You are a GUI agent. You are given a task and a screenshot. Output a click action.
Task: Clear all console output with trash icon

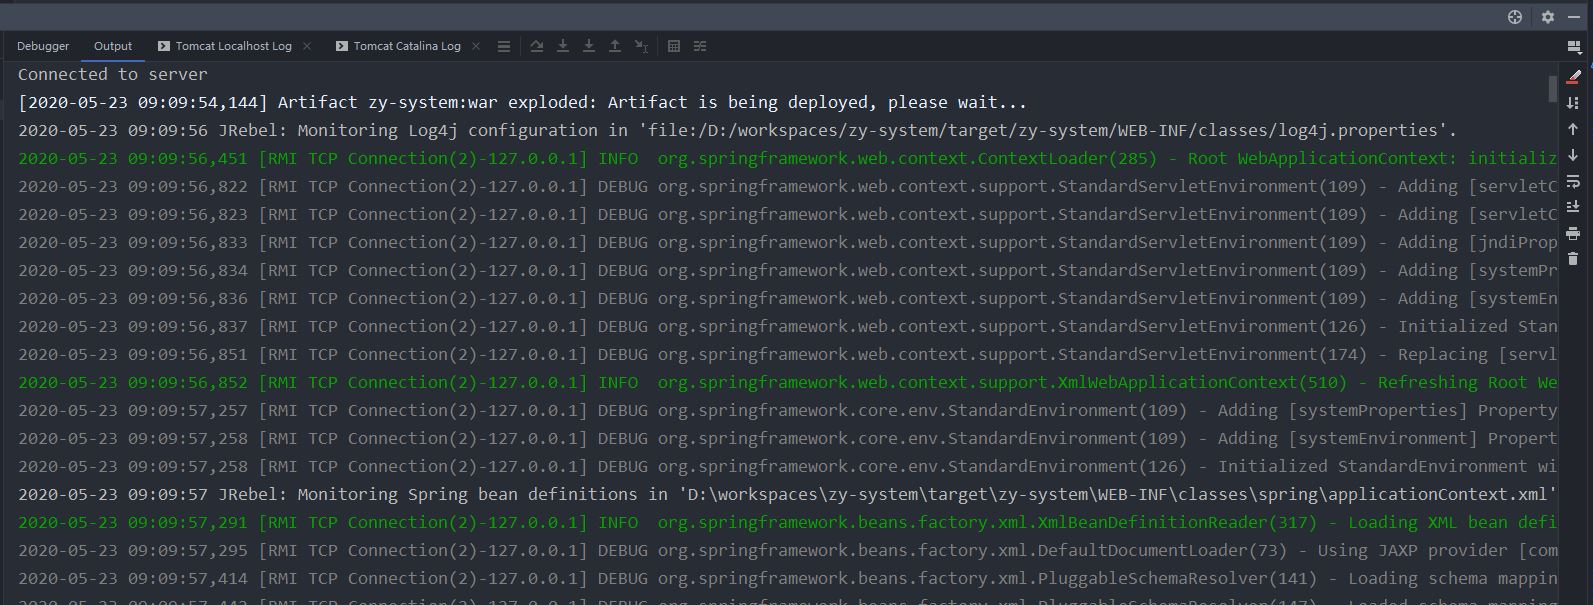click(x=1573, y=259)
